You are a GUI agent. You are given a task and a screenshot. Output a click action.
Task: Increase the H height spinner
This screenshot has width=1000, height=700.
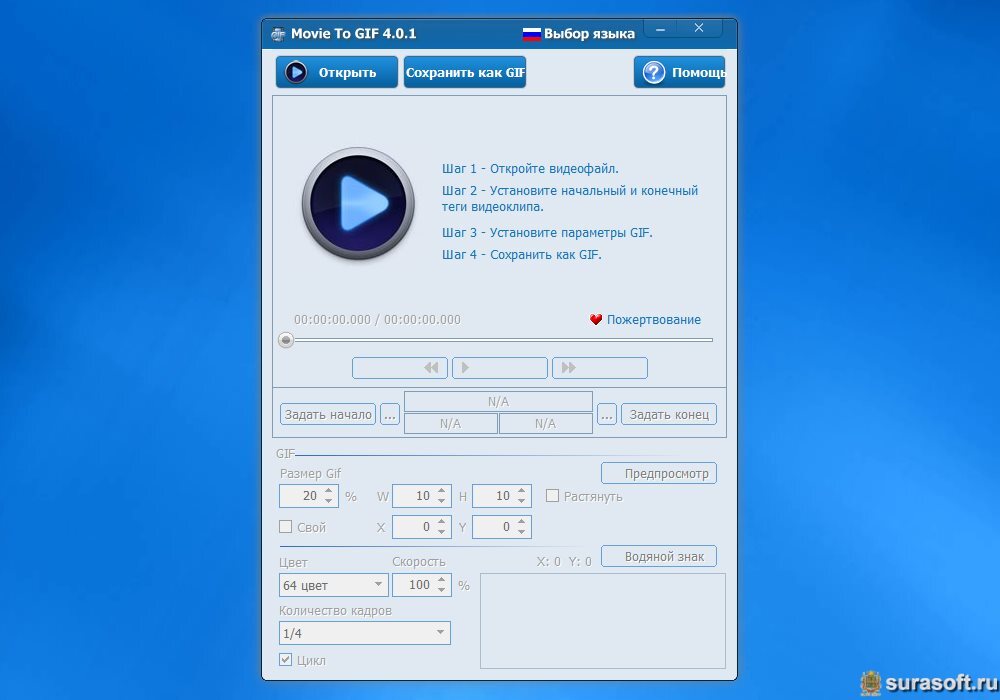click(x=522, y=491)
